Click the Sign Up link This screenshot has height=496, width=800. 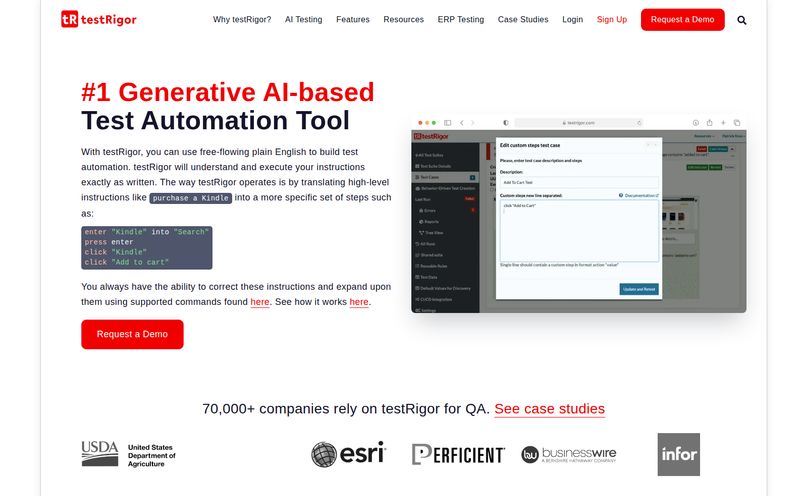click(x=612, y=19)
